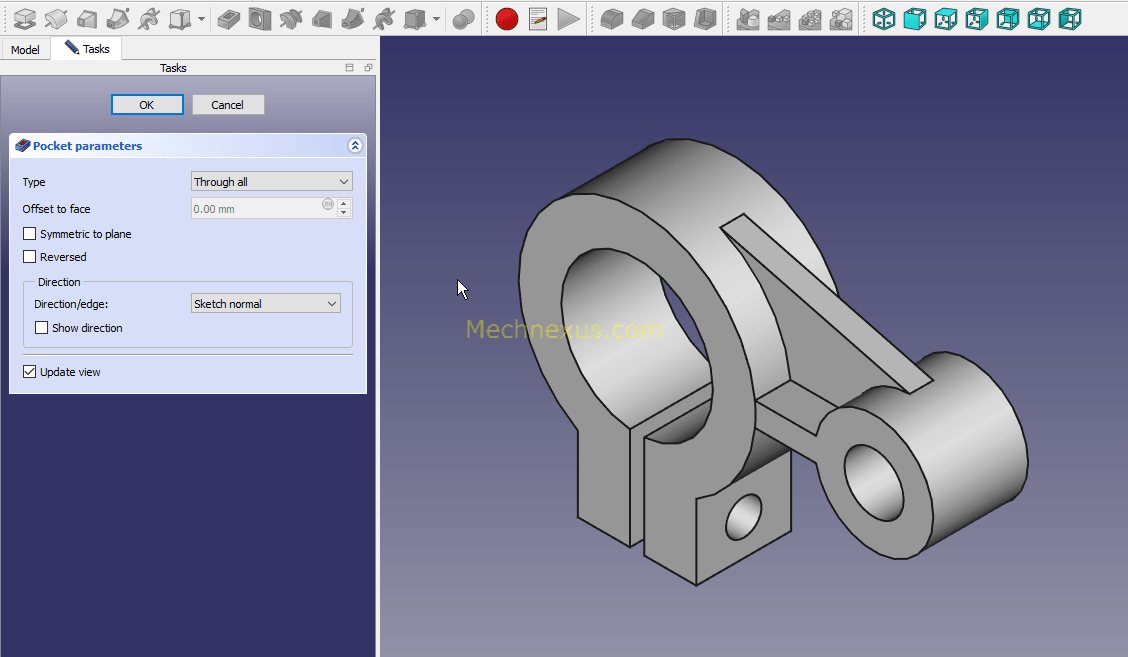Select the Tasks tab
This screenshot has height=657, width=1128.
(87, 49)
